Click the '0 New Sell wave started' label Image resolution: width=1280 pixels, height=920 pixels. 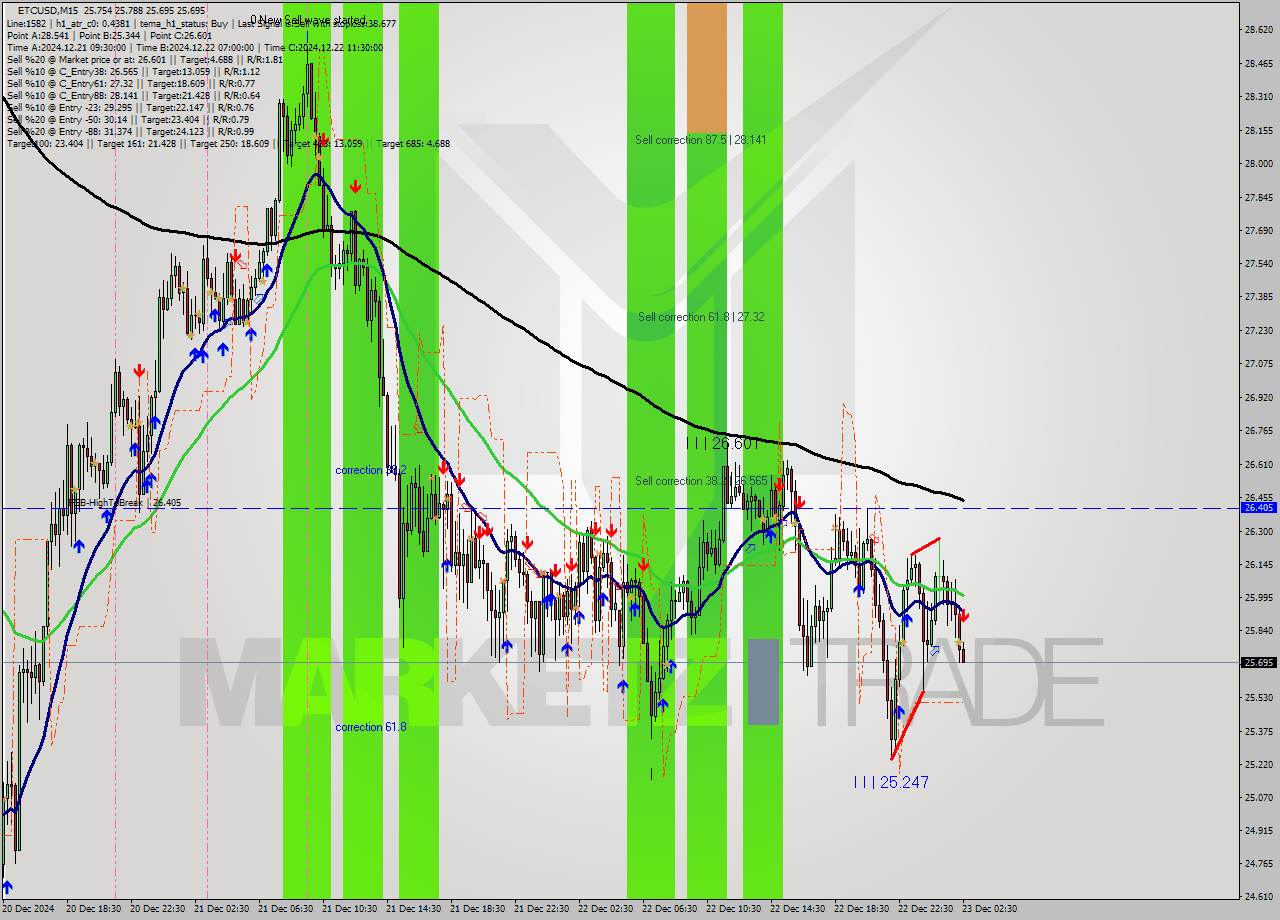tap(308, 19)
